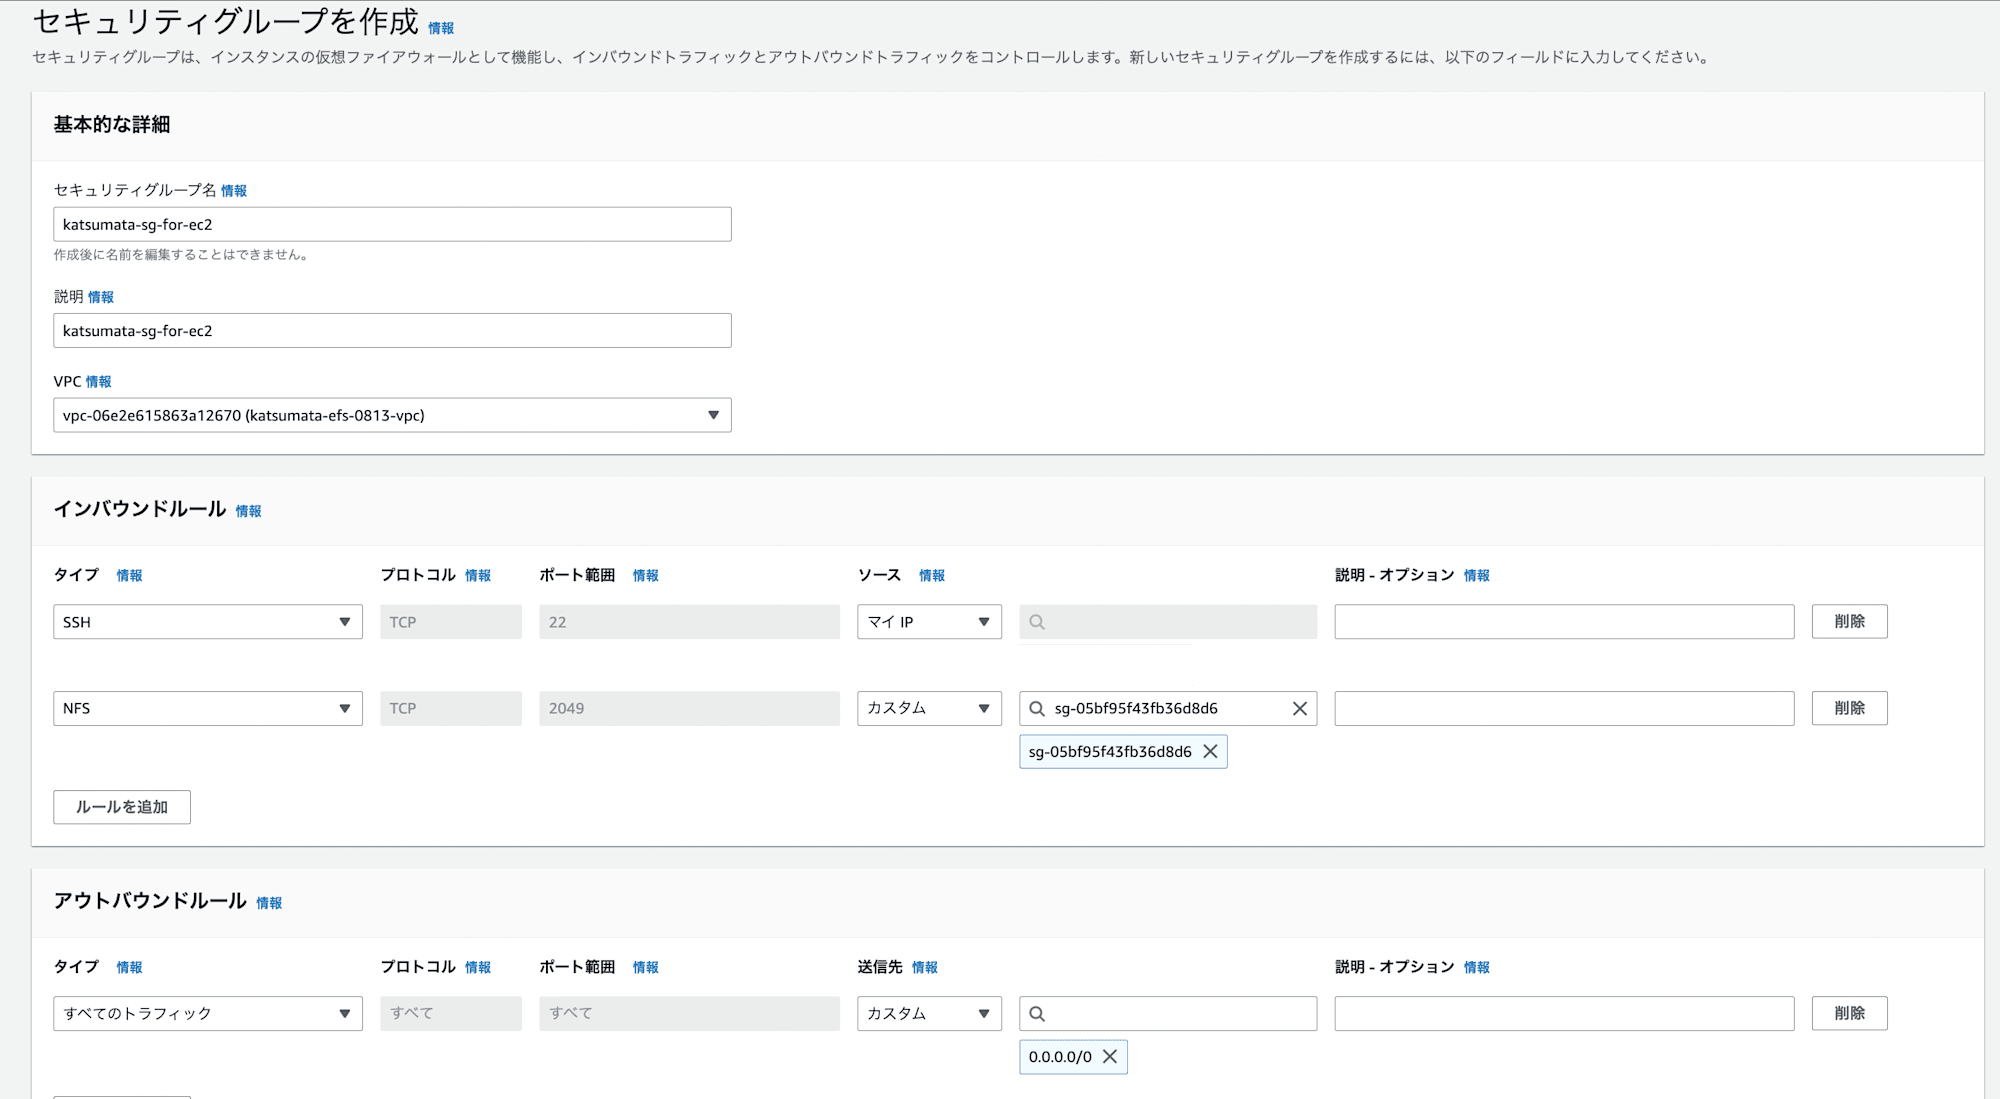This screenshot has width=2000, height=1099.
Task: Click the port range field showing 2049
Action: click(689, 708)
